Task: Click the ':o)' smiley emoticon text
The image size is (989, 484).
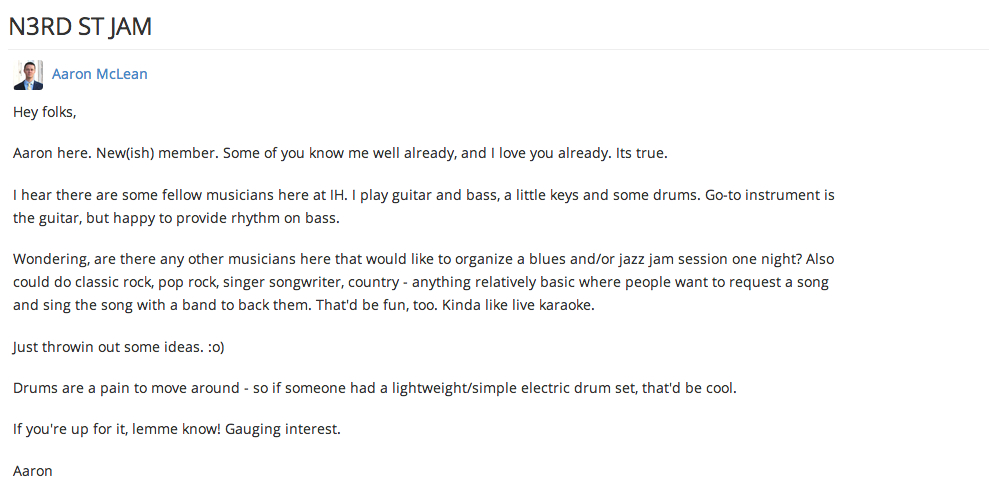Action: coord(213,348)
